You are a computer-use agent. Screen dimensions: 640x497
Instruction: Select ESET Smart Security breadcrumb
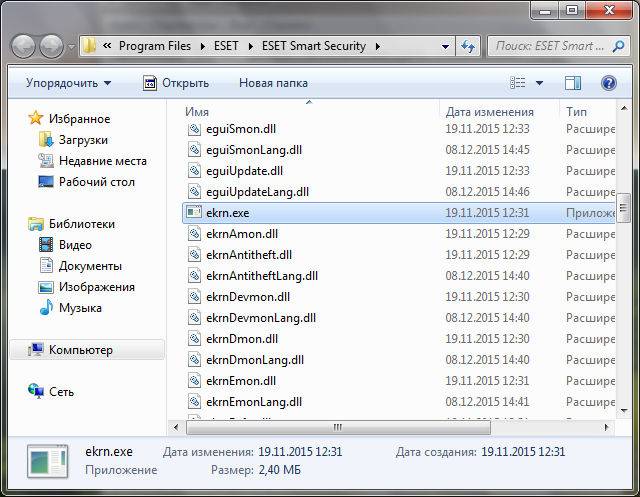[313, 46]
